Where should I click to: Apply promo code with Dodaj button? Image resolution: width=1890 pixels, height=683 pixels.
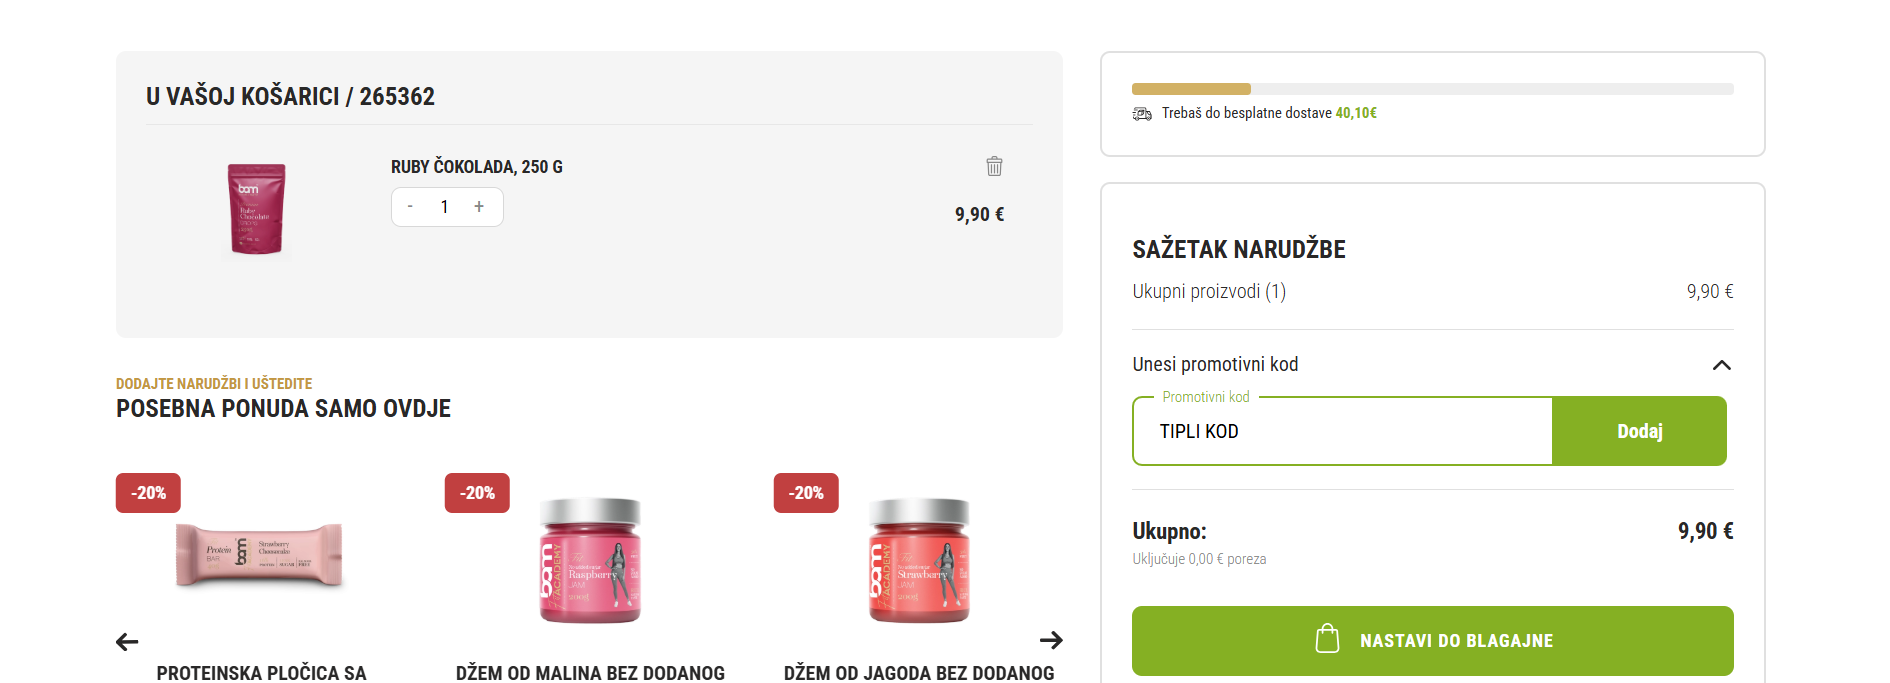1640,431
